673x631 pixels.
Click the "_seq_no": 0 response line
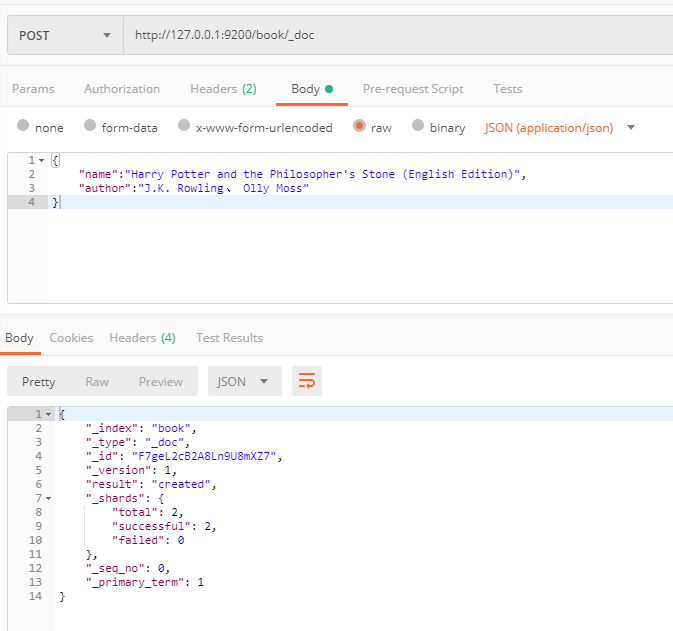[128, 568]
